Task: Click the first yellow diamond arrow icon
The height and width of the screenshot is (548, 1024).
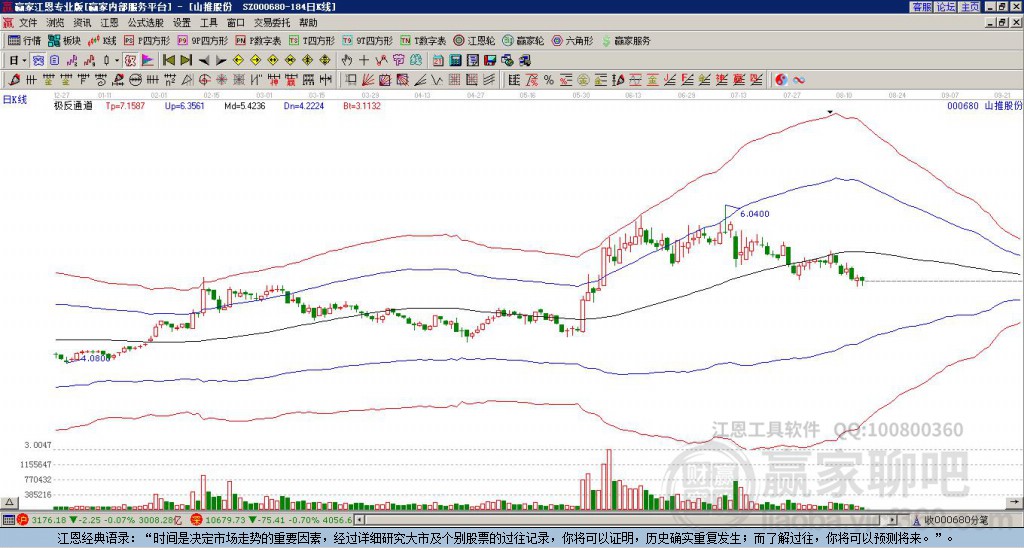Action: [238, 61]
